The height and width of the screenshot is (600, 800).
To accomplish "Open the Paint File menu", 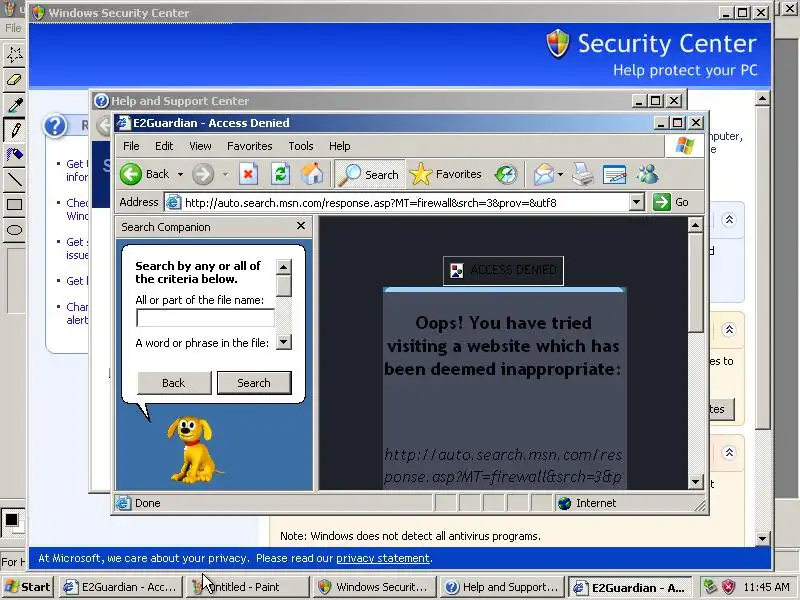I will 12,28.
